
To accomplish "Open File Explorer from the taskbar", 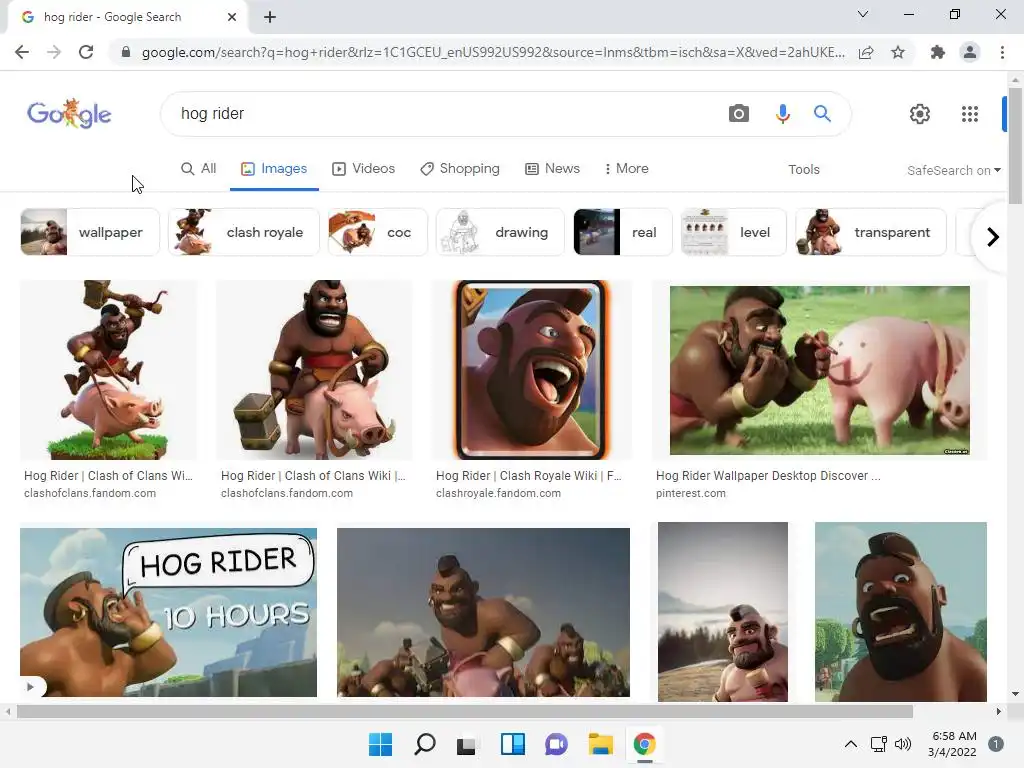I will point(600,744).
